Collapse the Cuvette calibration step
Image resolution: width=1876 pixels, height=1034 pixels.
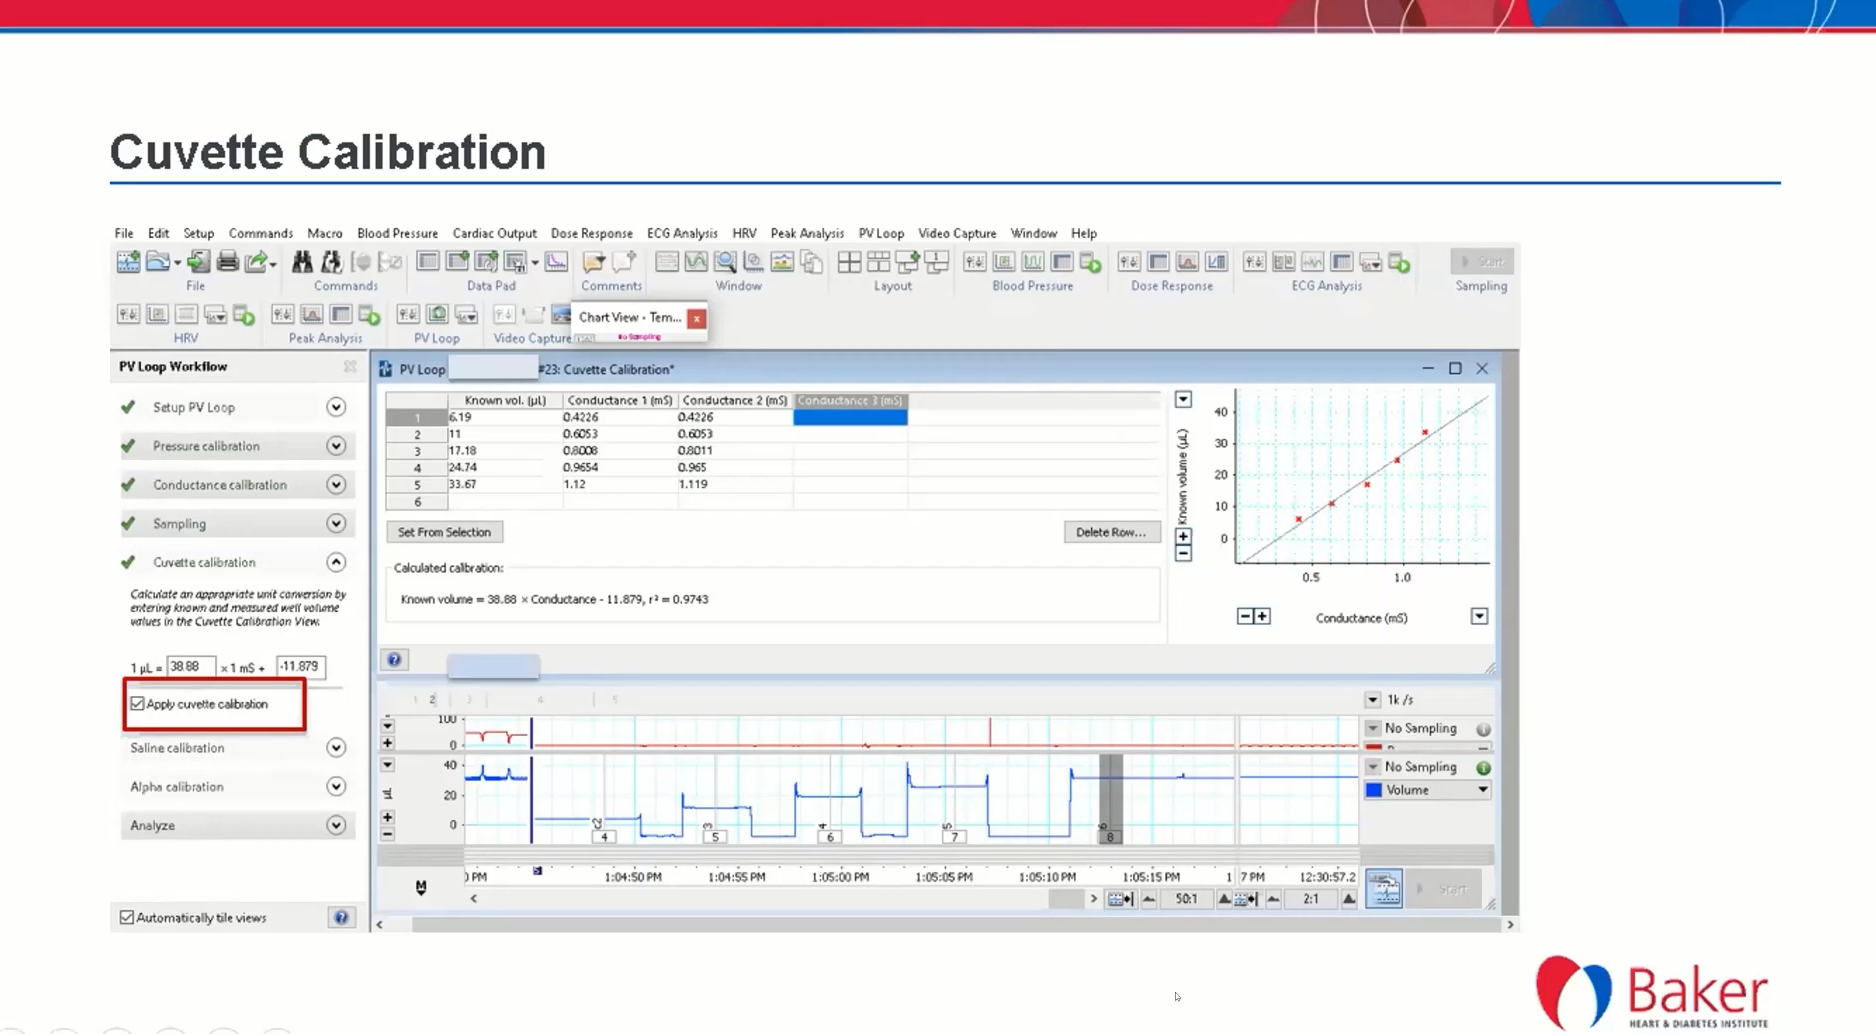[x=336, y=562]
